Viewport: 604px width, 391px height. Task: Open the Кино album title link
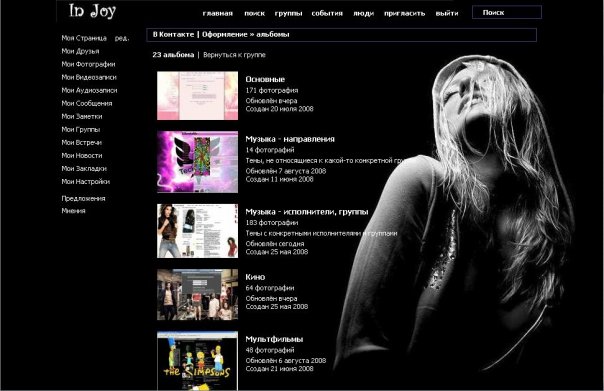click(x=255, y=277)
